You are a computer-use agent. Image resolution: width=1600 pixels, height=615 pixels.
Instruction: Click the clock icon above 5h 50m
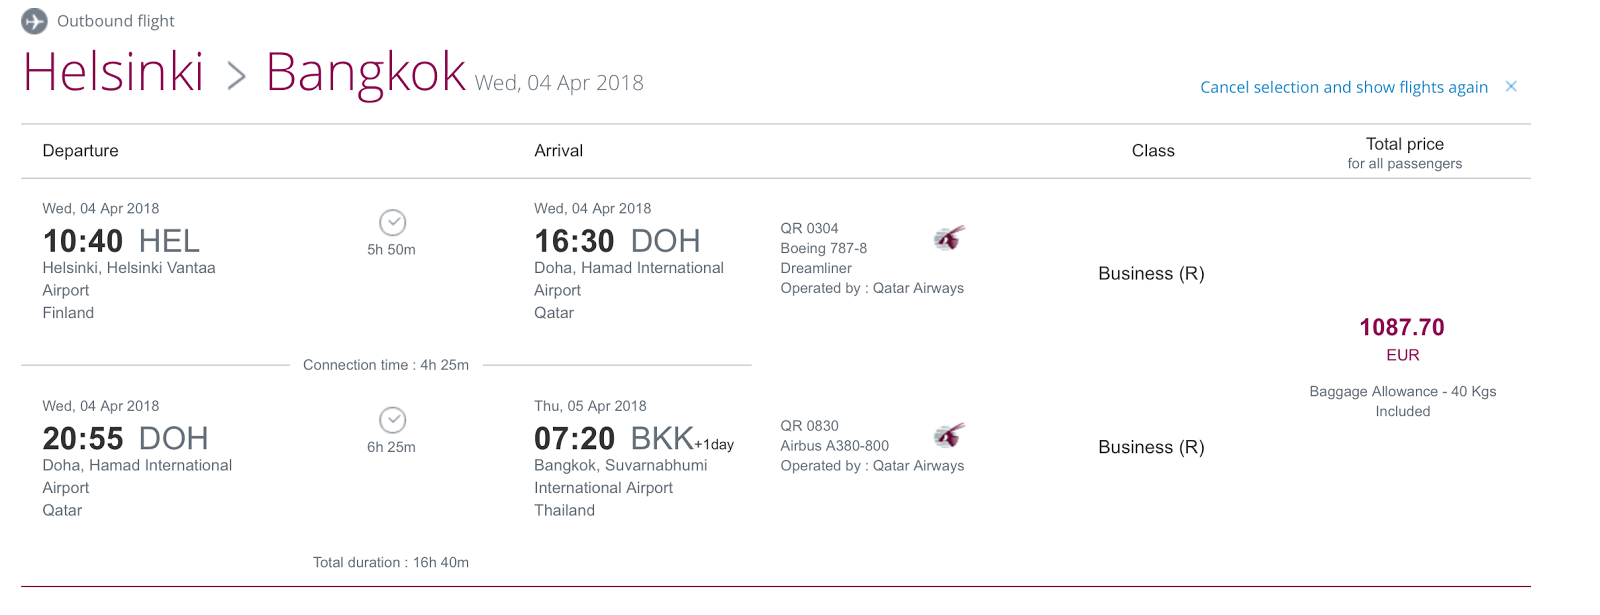(392, 223)
